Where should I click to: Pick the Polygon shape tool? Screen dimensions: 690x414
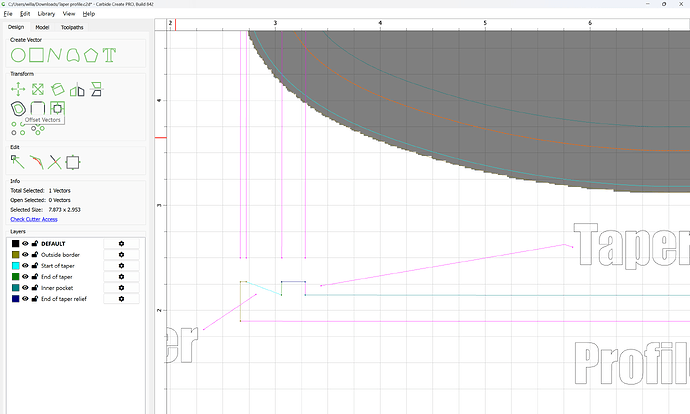90,54
